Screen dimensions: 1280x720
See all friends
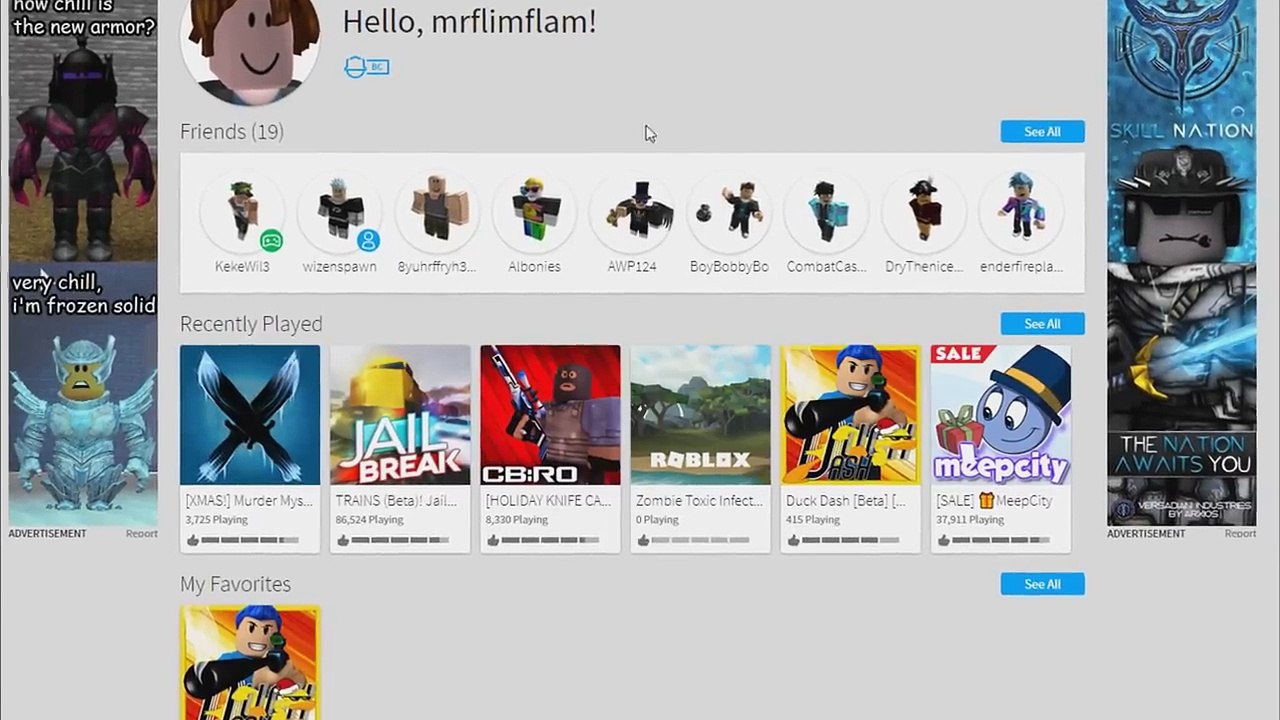pos(1042,132)
